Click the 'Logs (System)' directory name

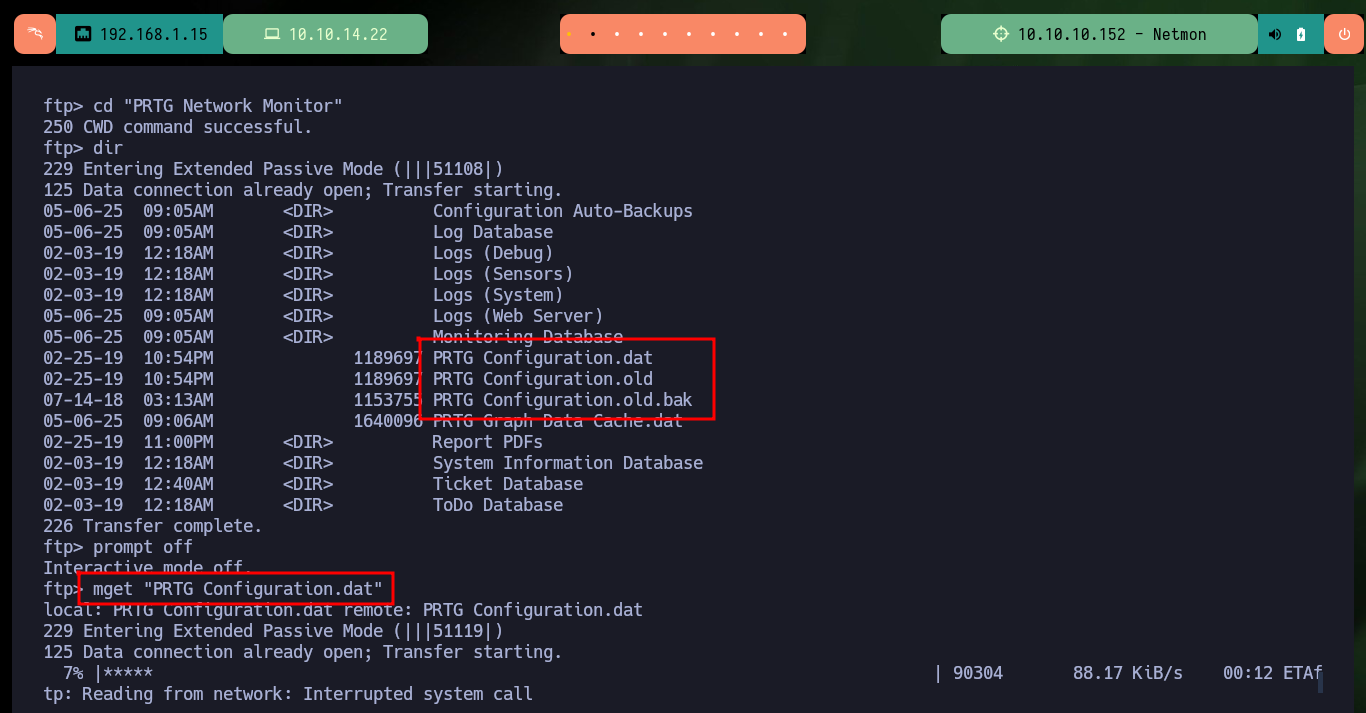coord(498,295)
